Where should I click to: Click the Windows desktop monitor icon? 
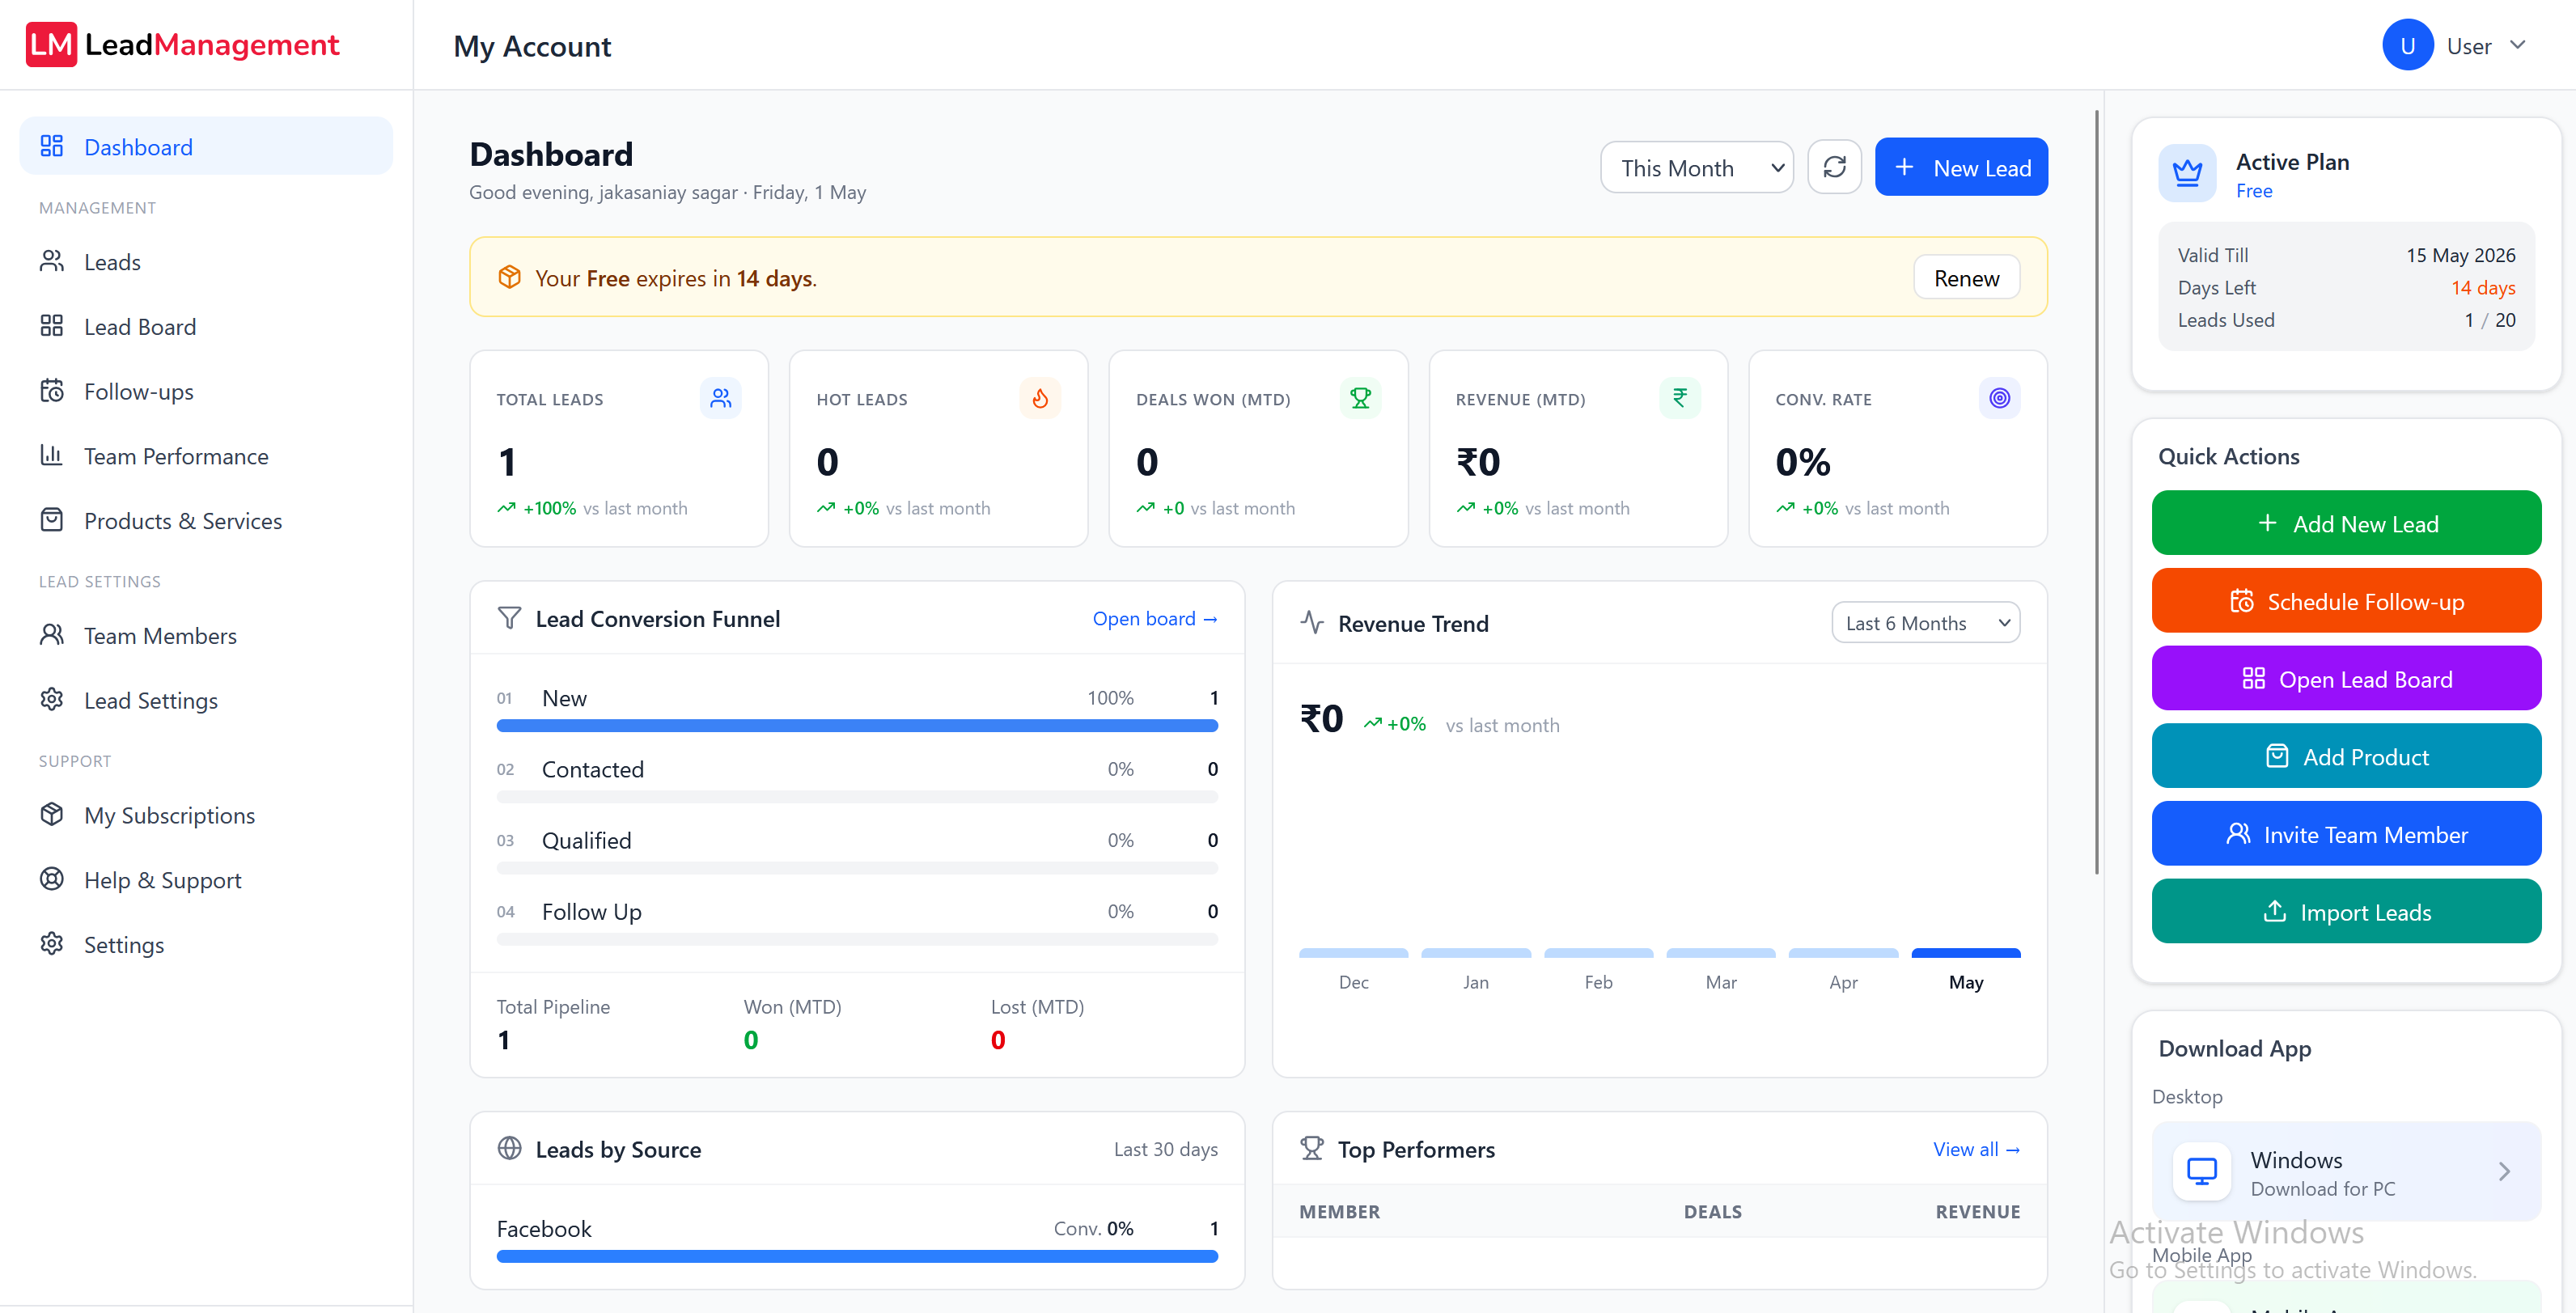(2202, 1171)
